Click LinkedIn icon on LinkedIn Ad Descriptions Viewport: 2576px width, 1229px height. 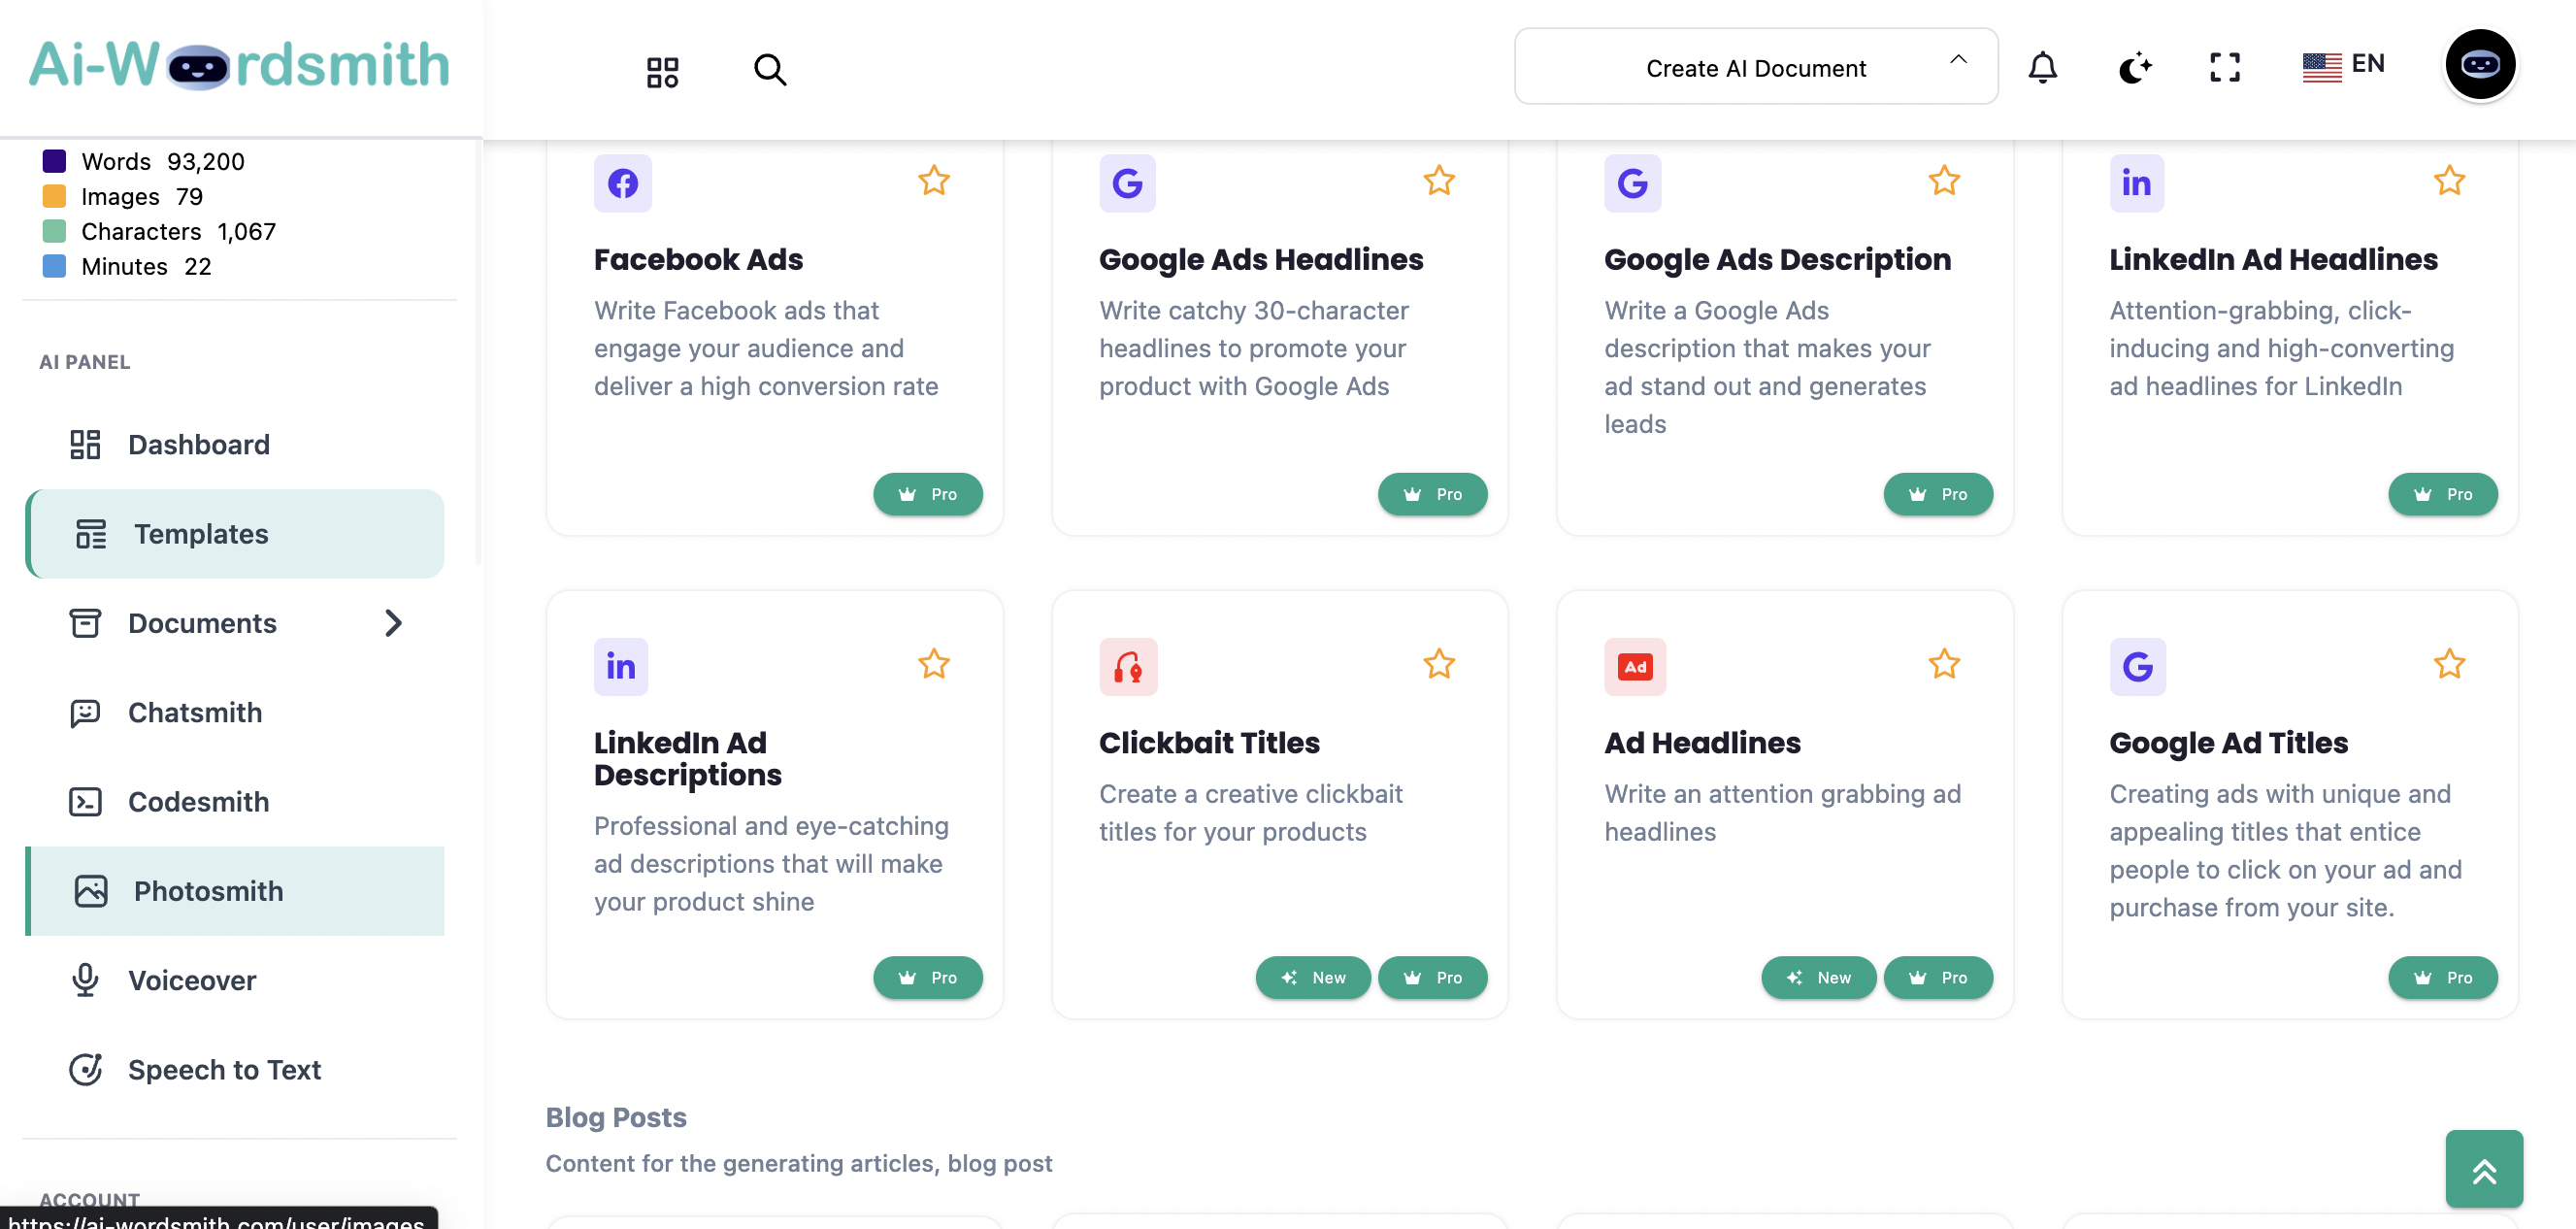click(x=620, y=667)
